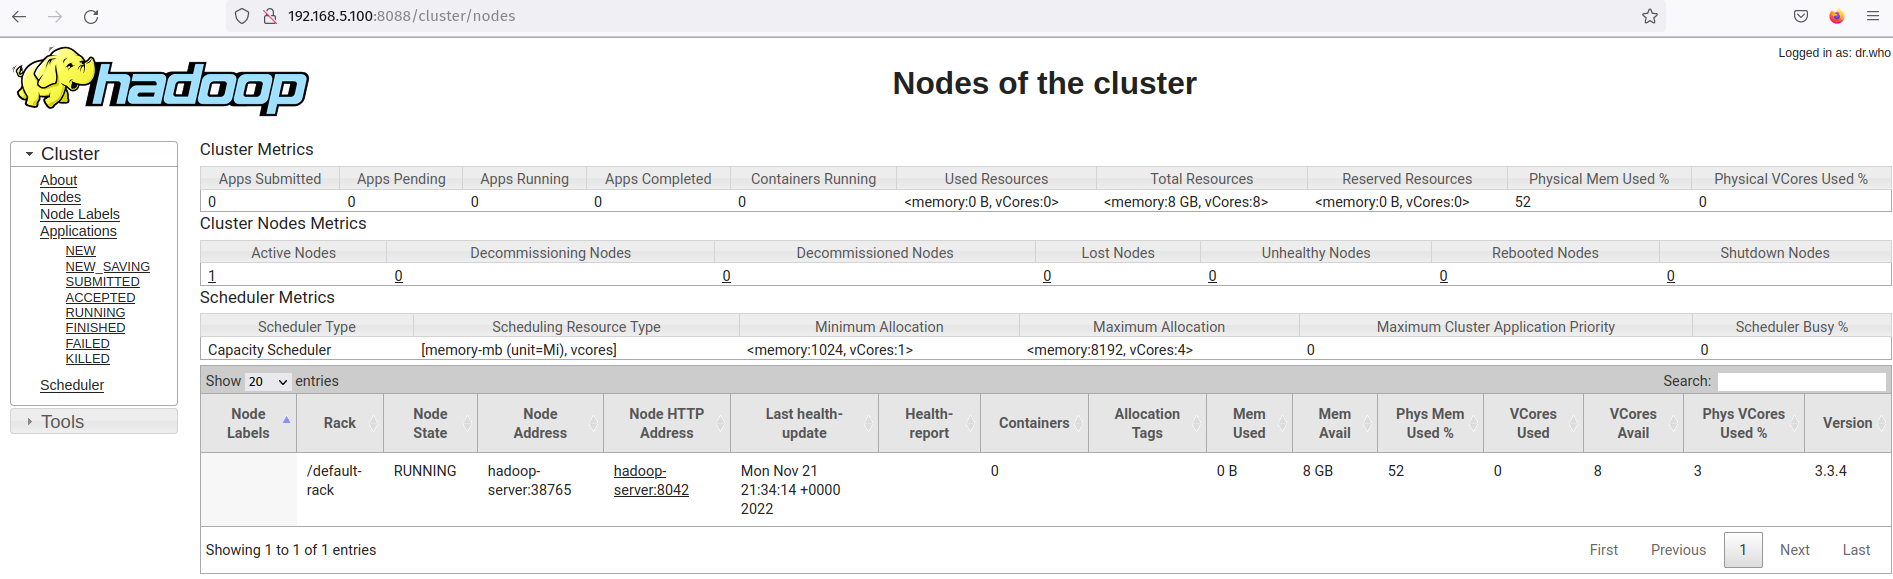
Task: Click the Next pagination button
Action: coord(1794,550)
